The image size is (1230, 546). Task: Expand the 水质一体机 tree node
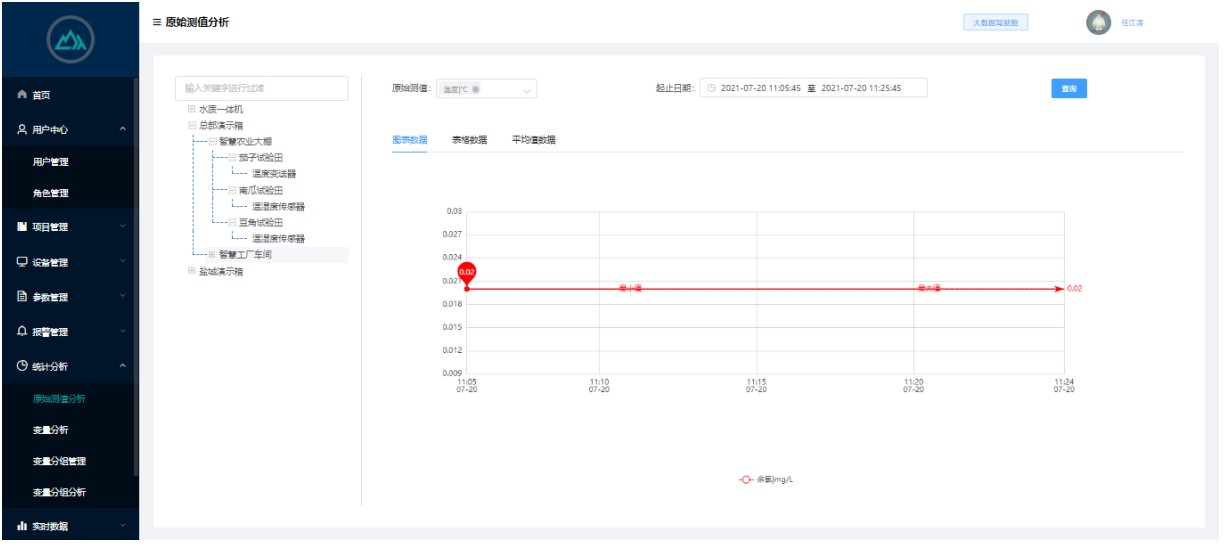[x=191, y=109]
